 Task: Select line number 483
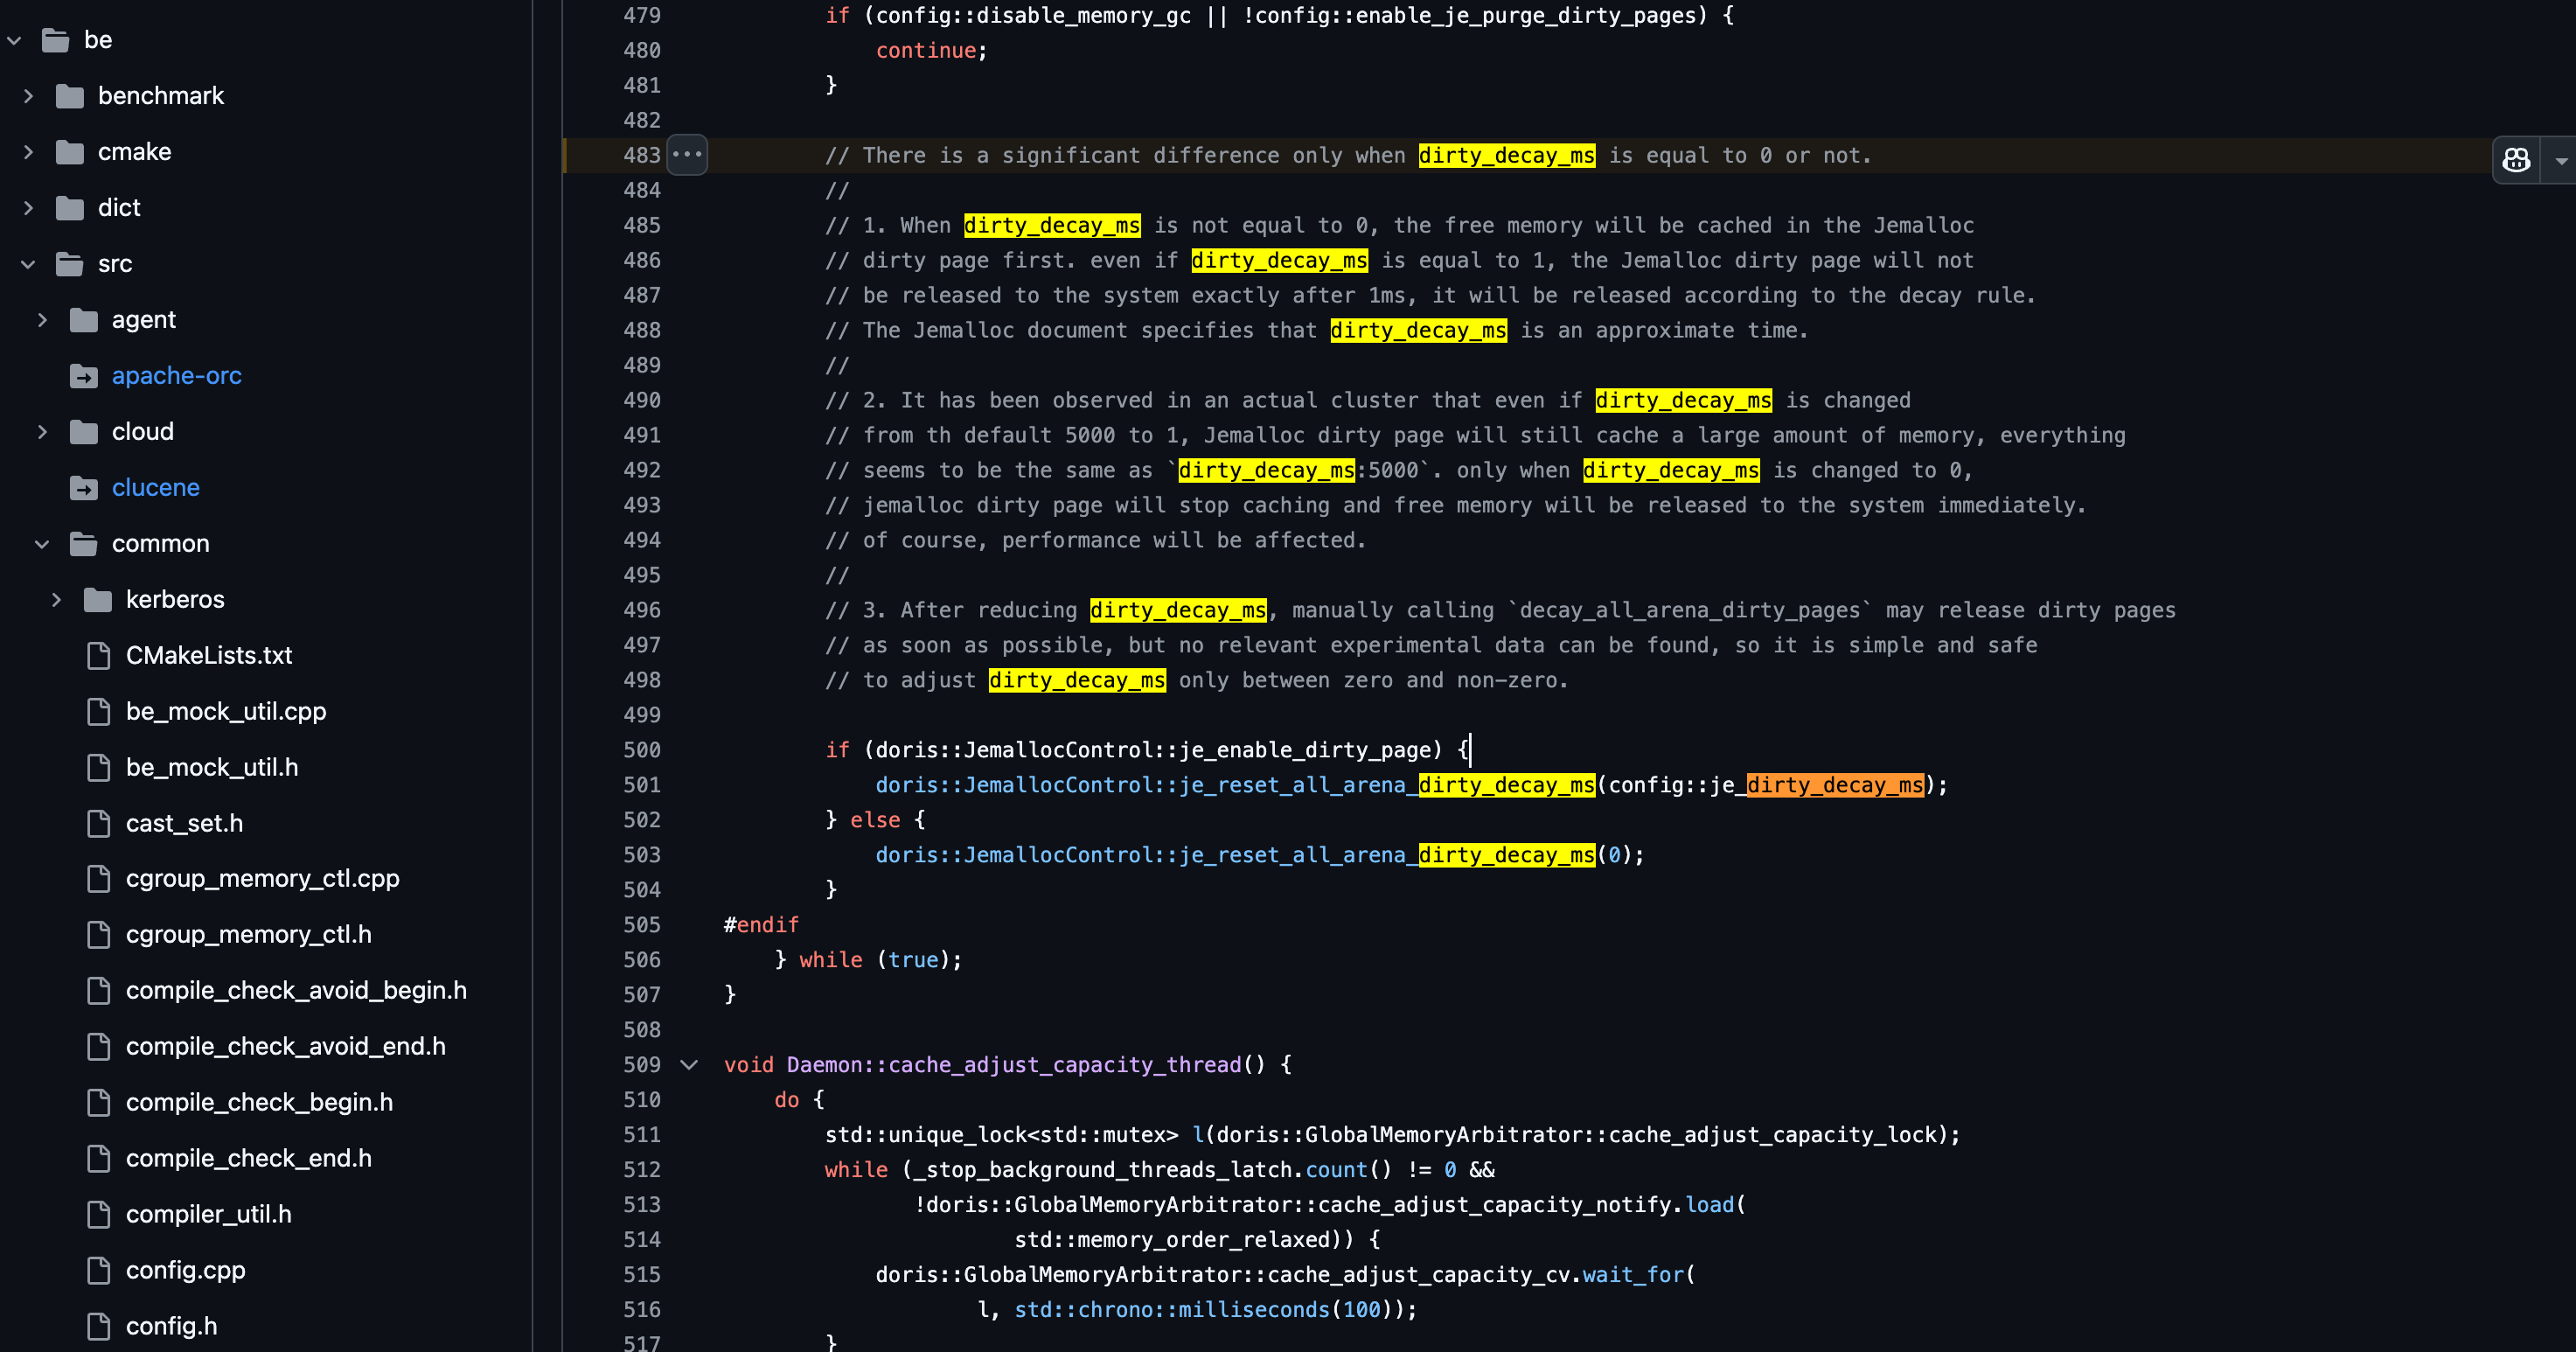641,156
